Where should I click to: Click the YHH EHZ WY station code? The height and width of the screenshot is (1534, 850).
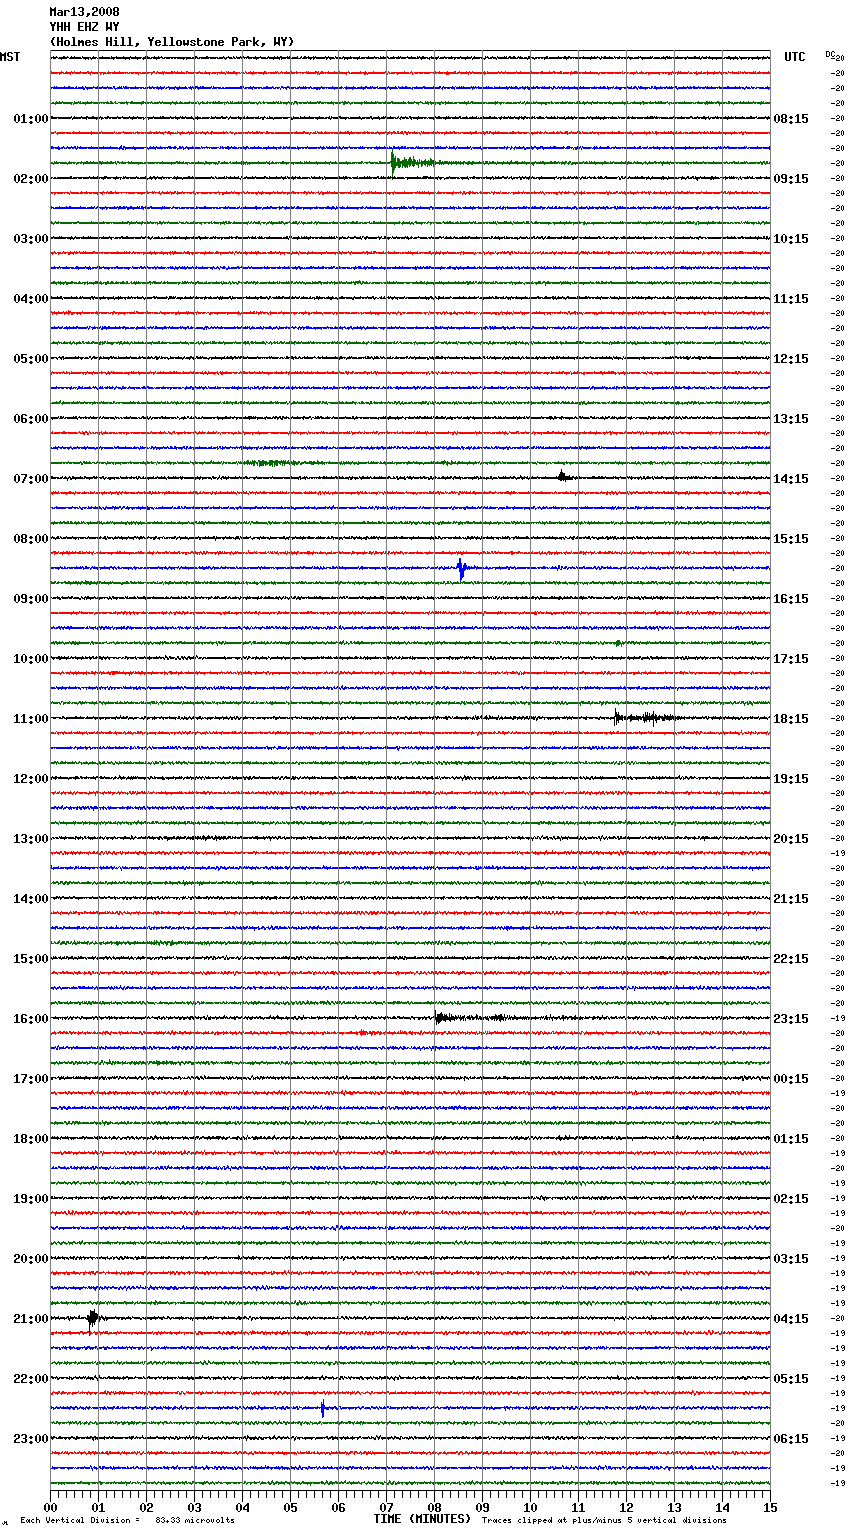tap(84, 27)
